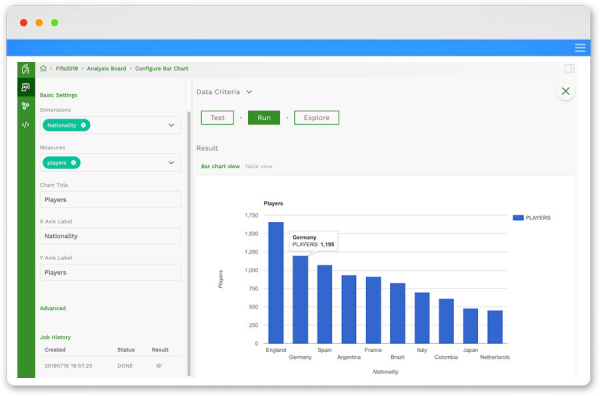Remove the Nationality dimension tag
This screenshot has width=600, height=396.
(83, 125)
